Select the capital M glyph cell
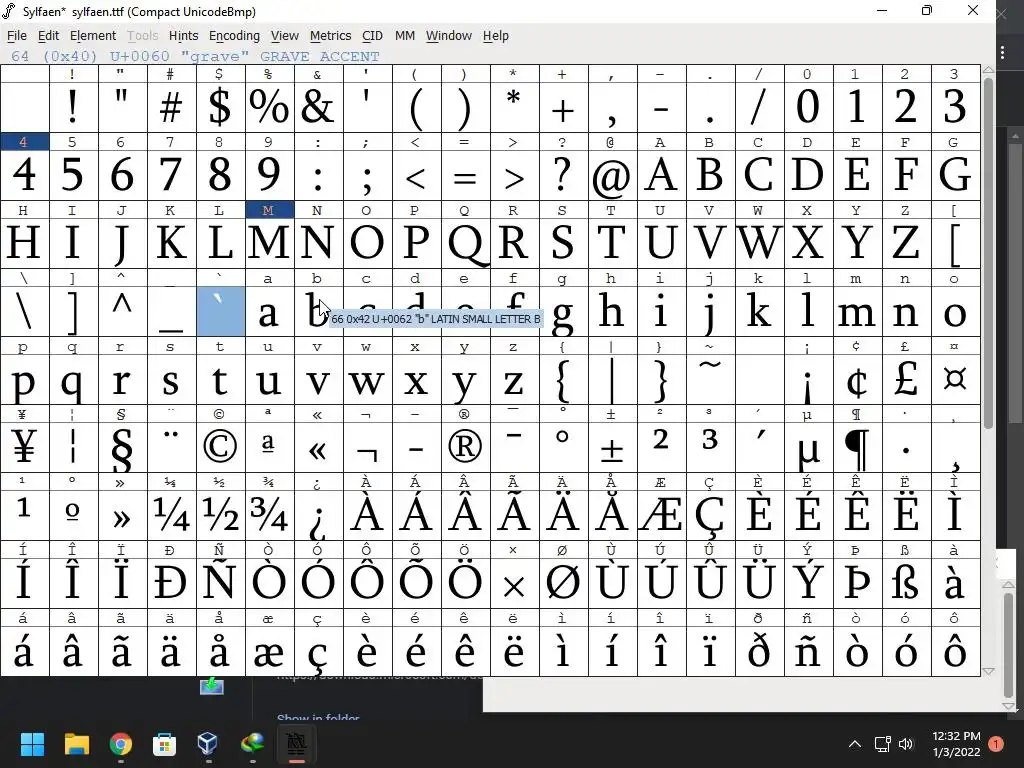The height and width of the screenshot is (768, 1024). click(270, 243)
